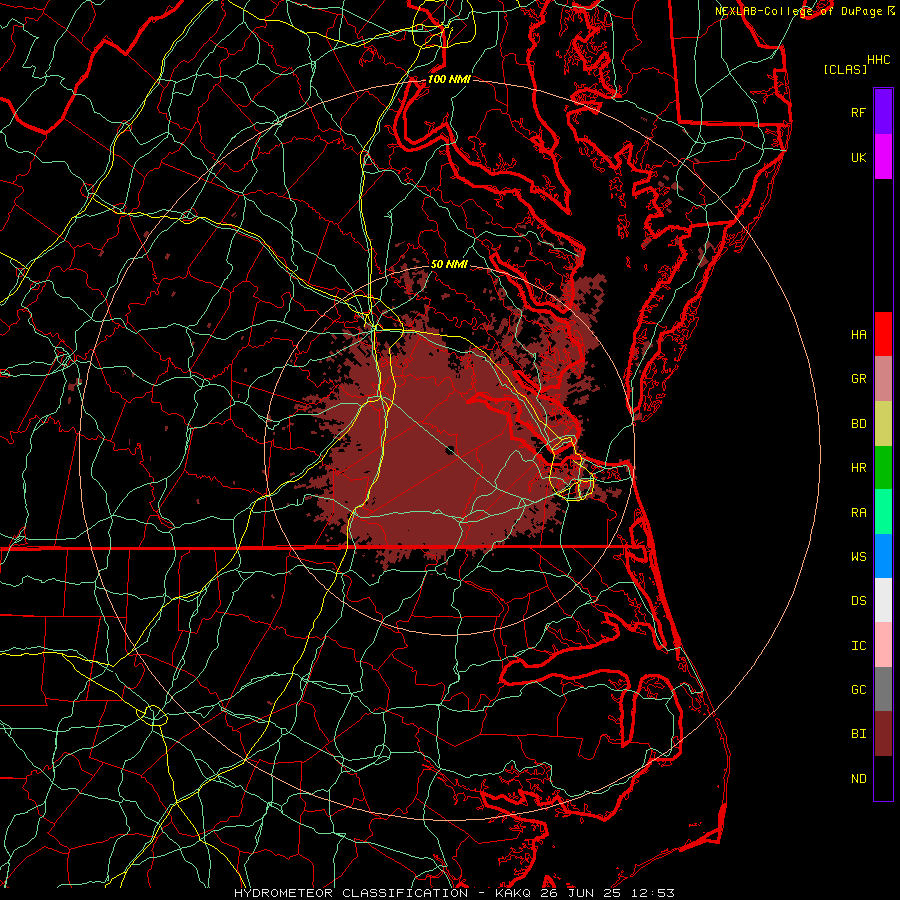Viewport: 900px width, 900px height.
Task: Choose the IC light pink legend swatch
Action: point(883,645)
